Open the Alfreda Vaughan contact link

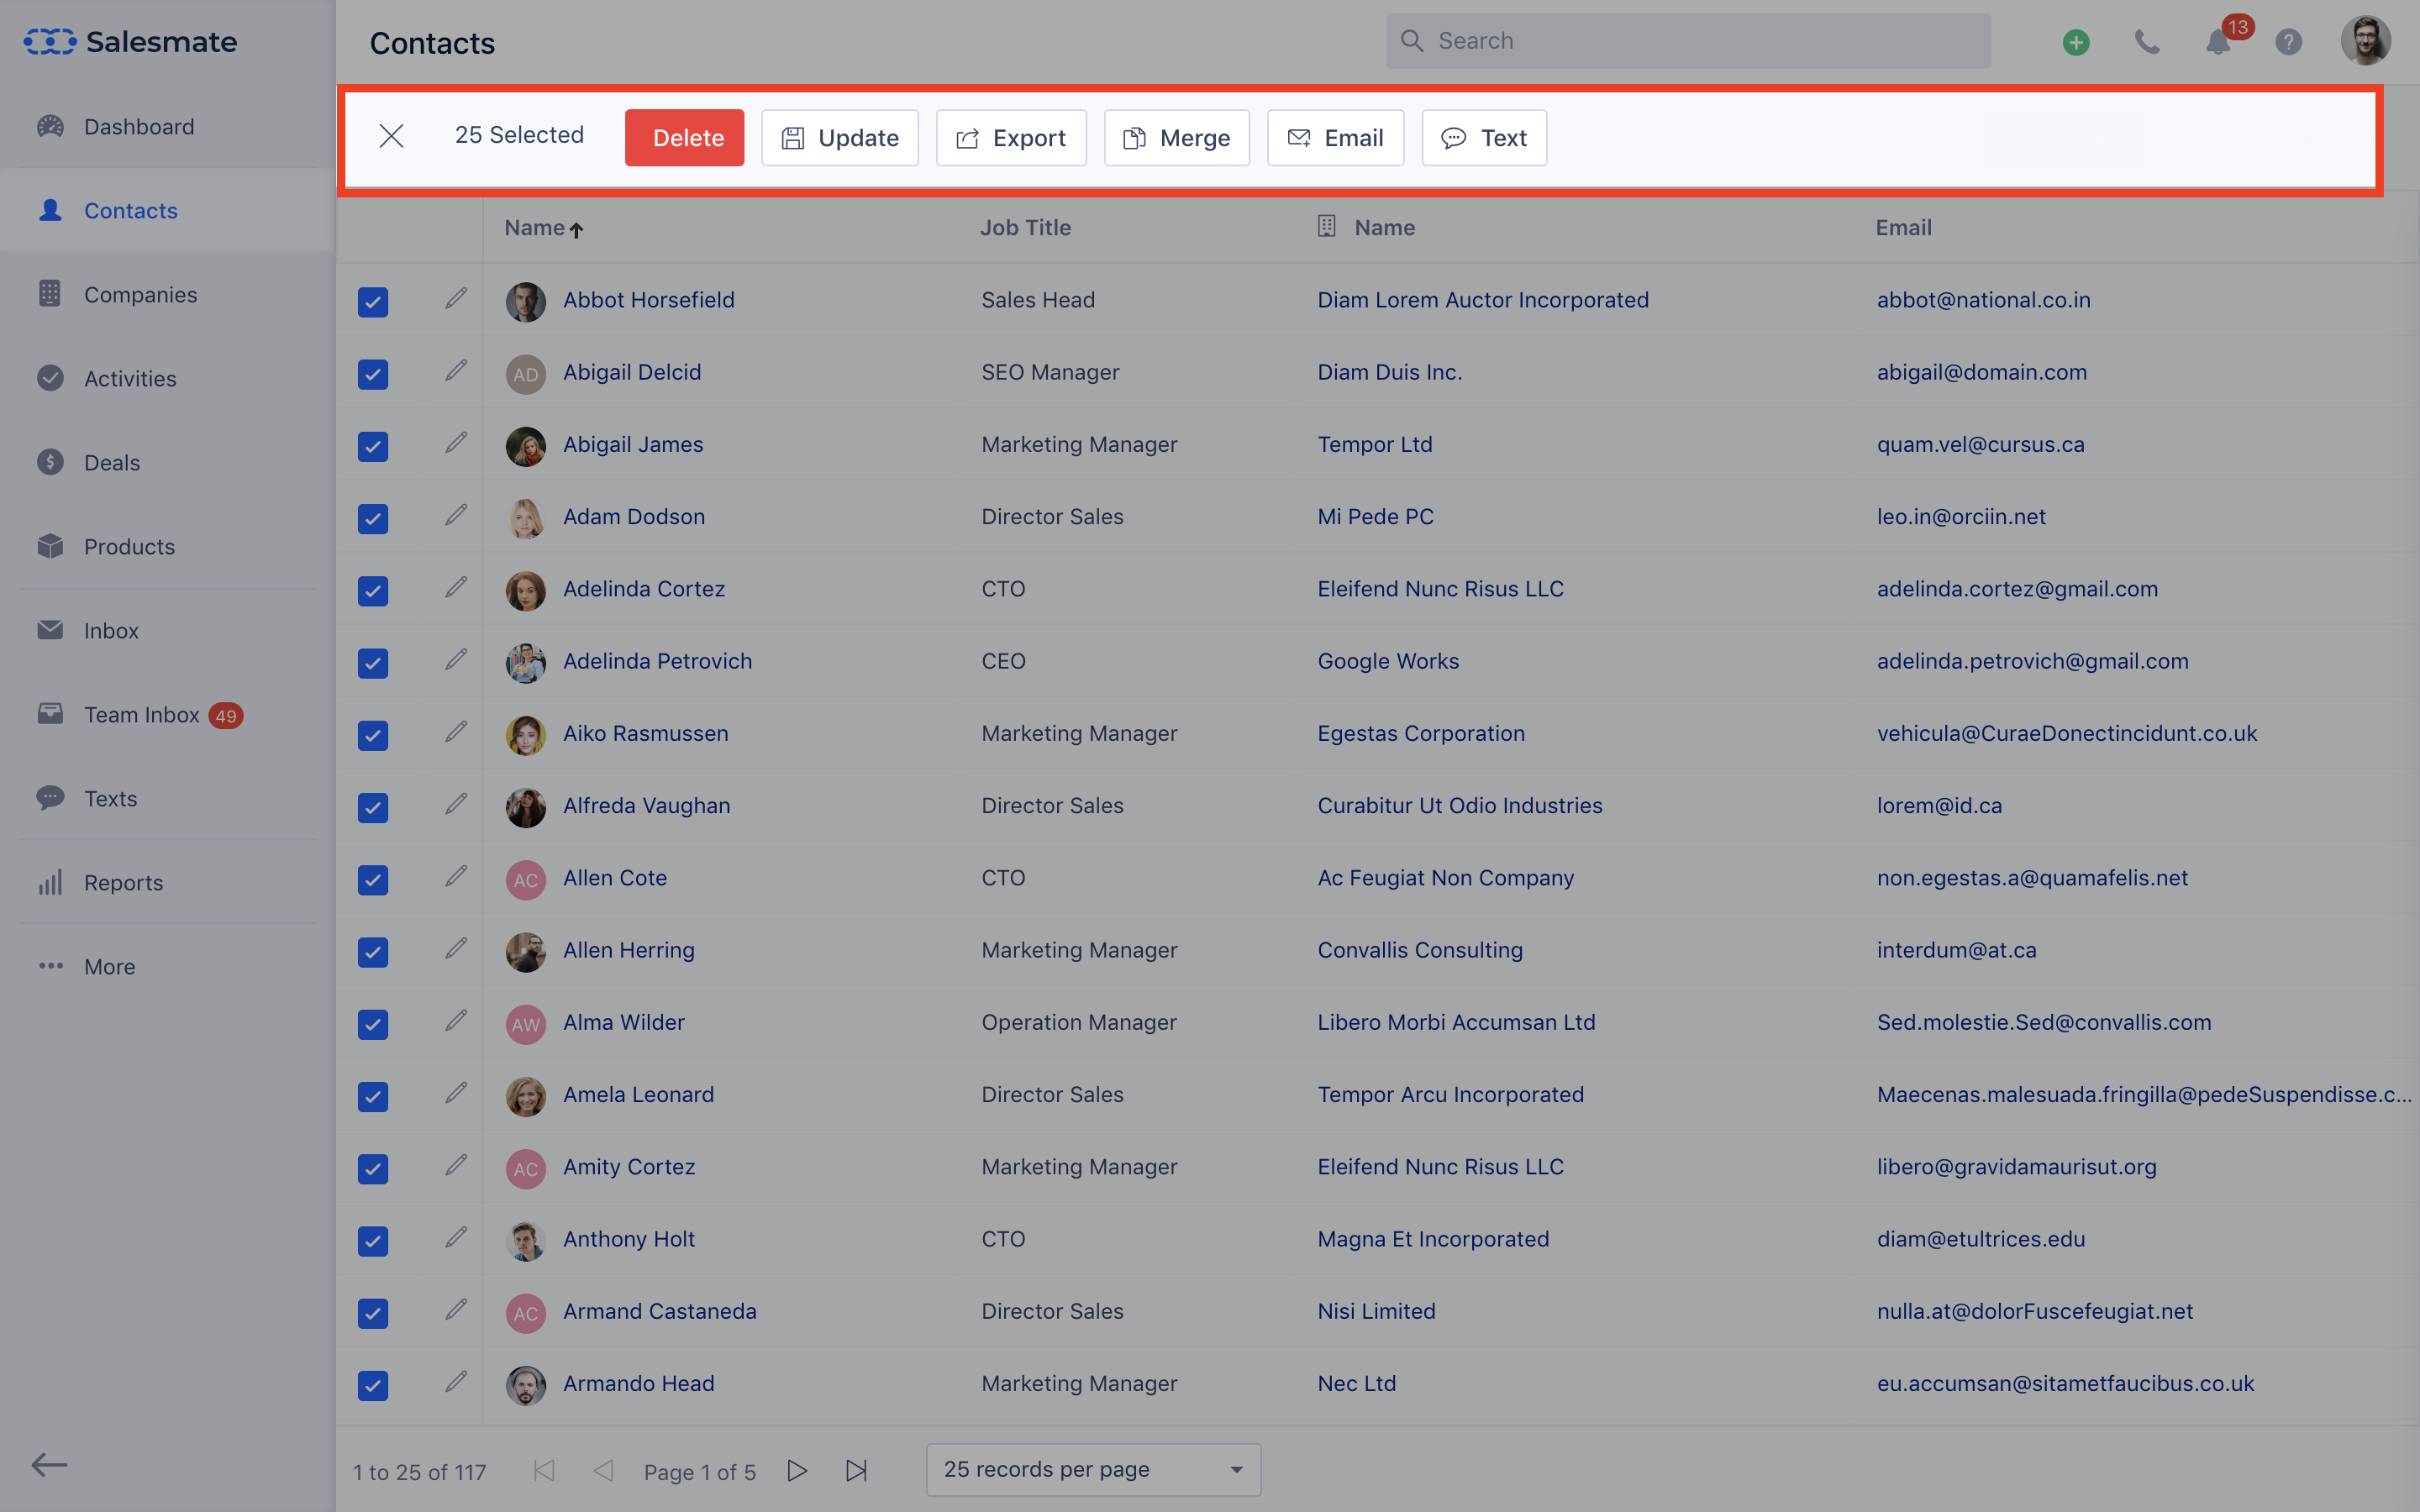pyautogui.click(x=646, y=805)
